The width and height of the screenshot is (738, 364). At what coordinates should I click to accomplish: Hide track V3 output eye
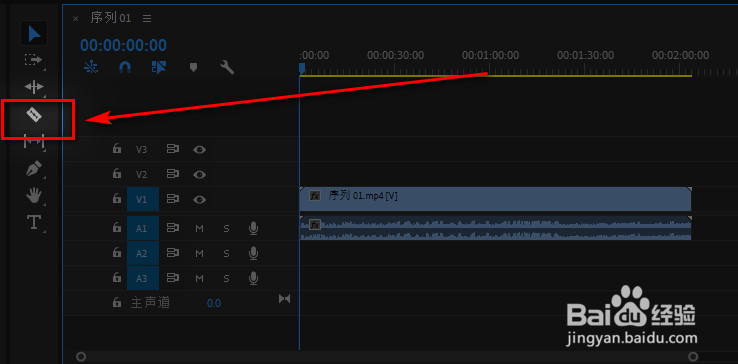[200, 150]
